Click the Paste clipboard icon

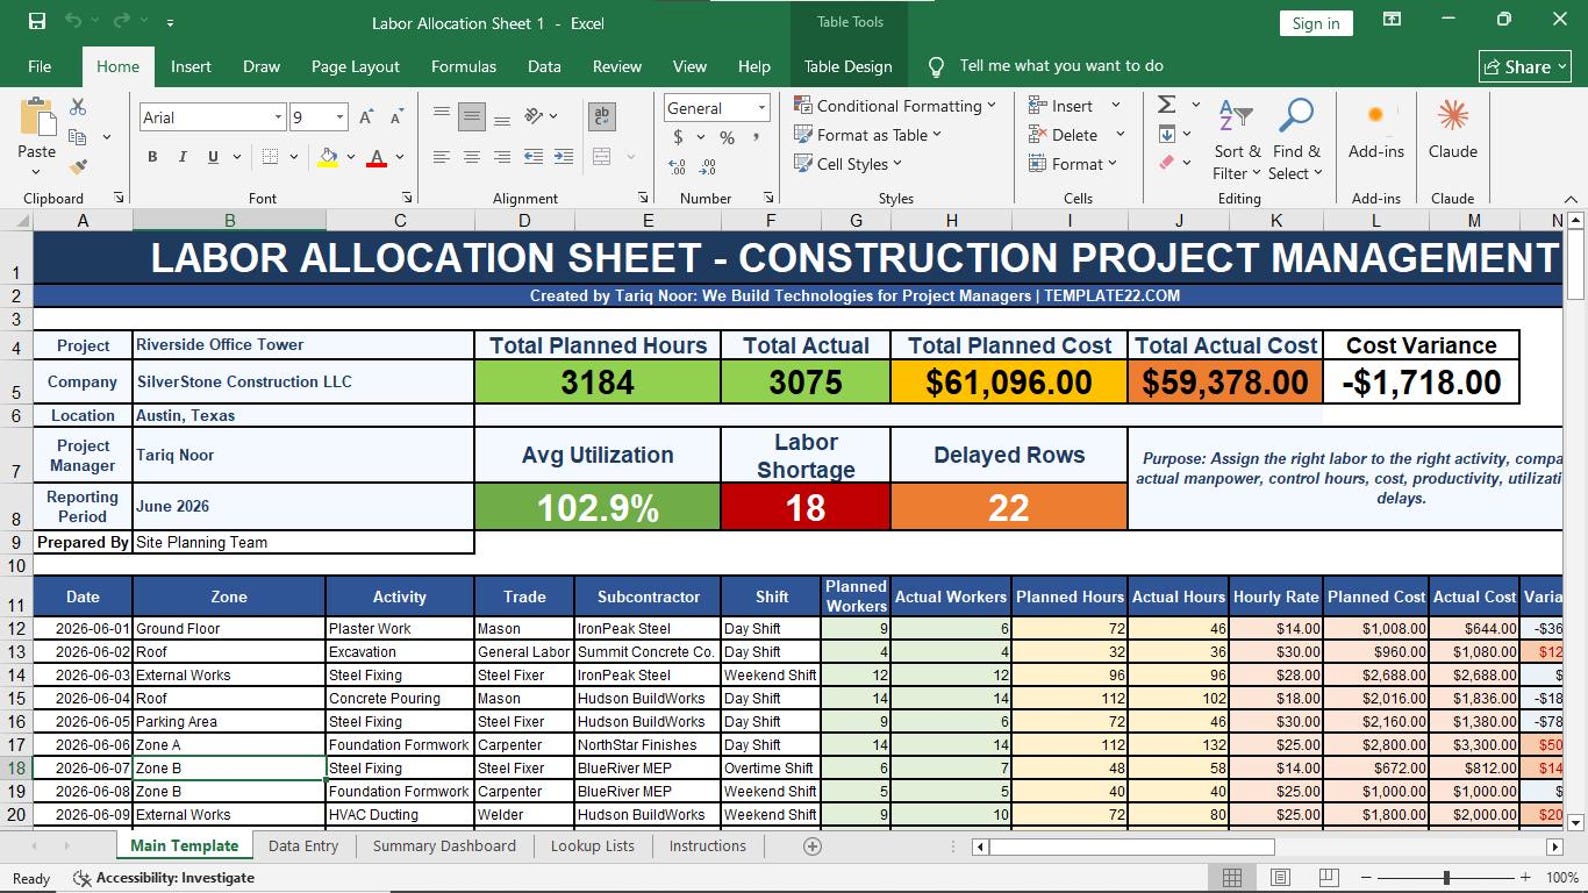point(37,117)
